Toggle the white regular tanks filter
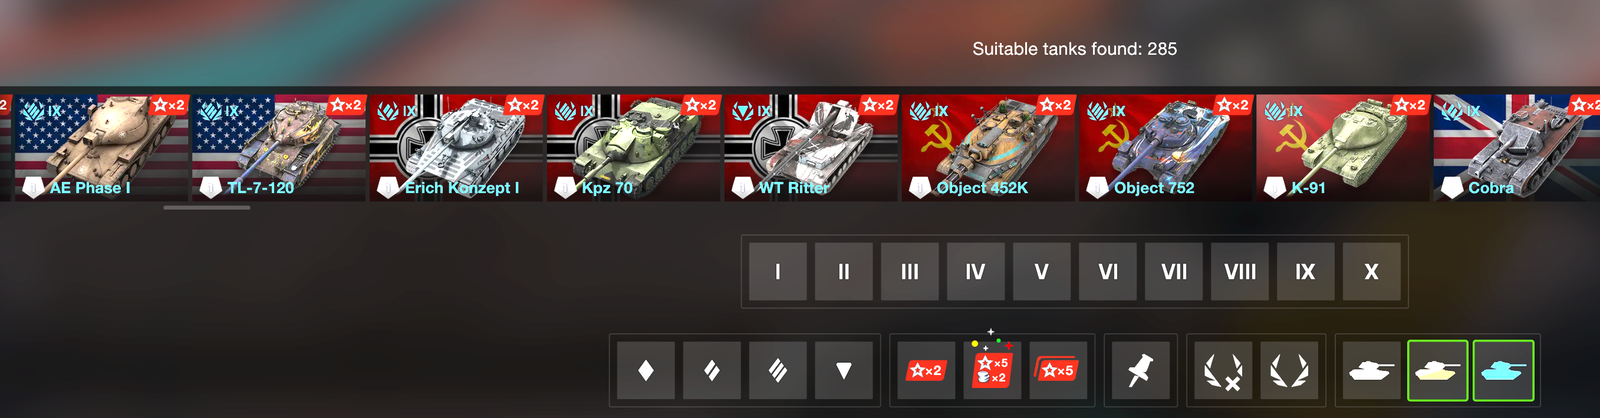This screenshot has width=1600, height=418. [x=1371, y=371]
